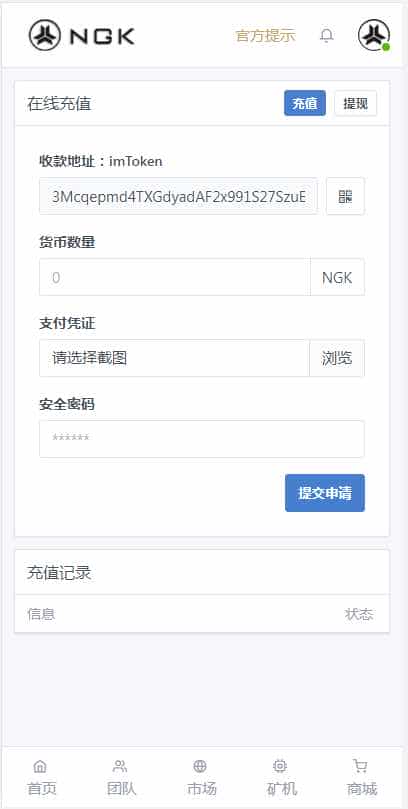Open the 矿机 miner chip icon
The width and height of the screenshot is (408, 809).
280,766
